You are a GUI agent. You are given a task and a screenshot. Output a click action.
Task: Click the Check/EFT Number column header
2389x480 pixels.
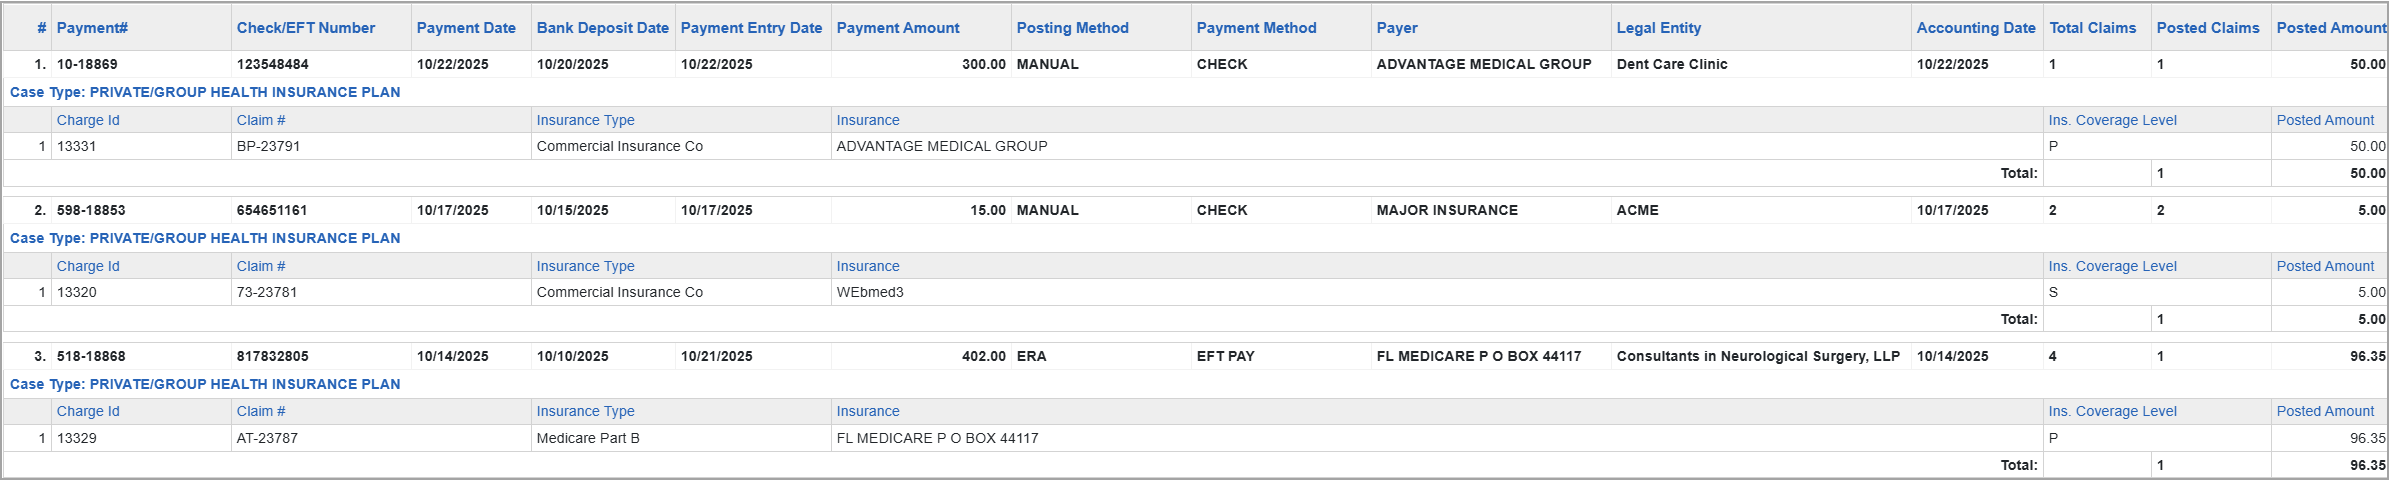pyautogui.click(x=306, y=28)
